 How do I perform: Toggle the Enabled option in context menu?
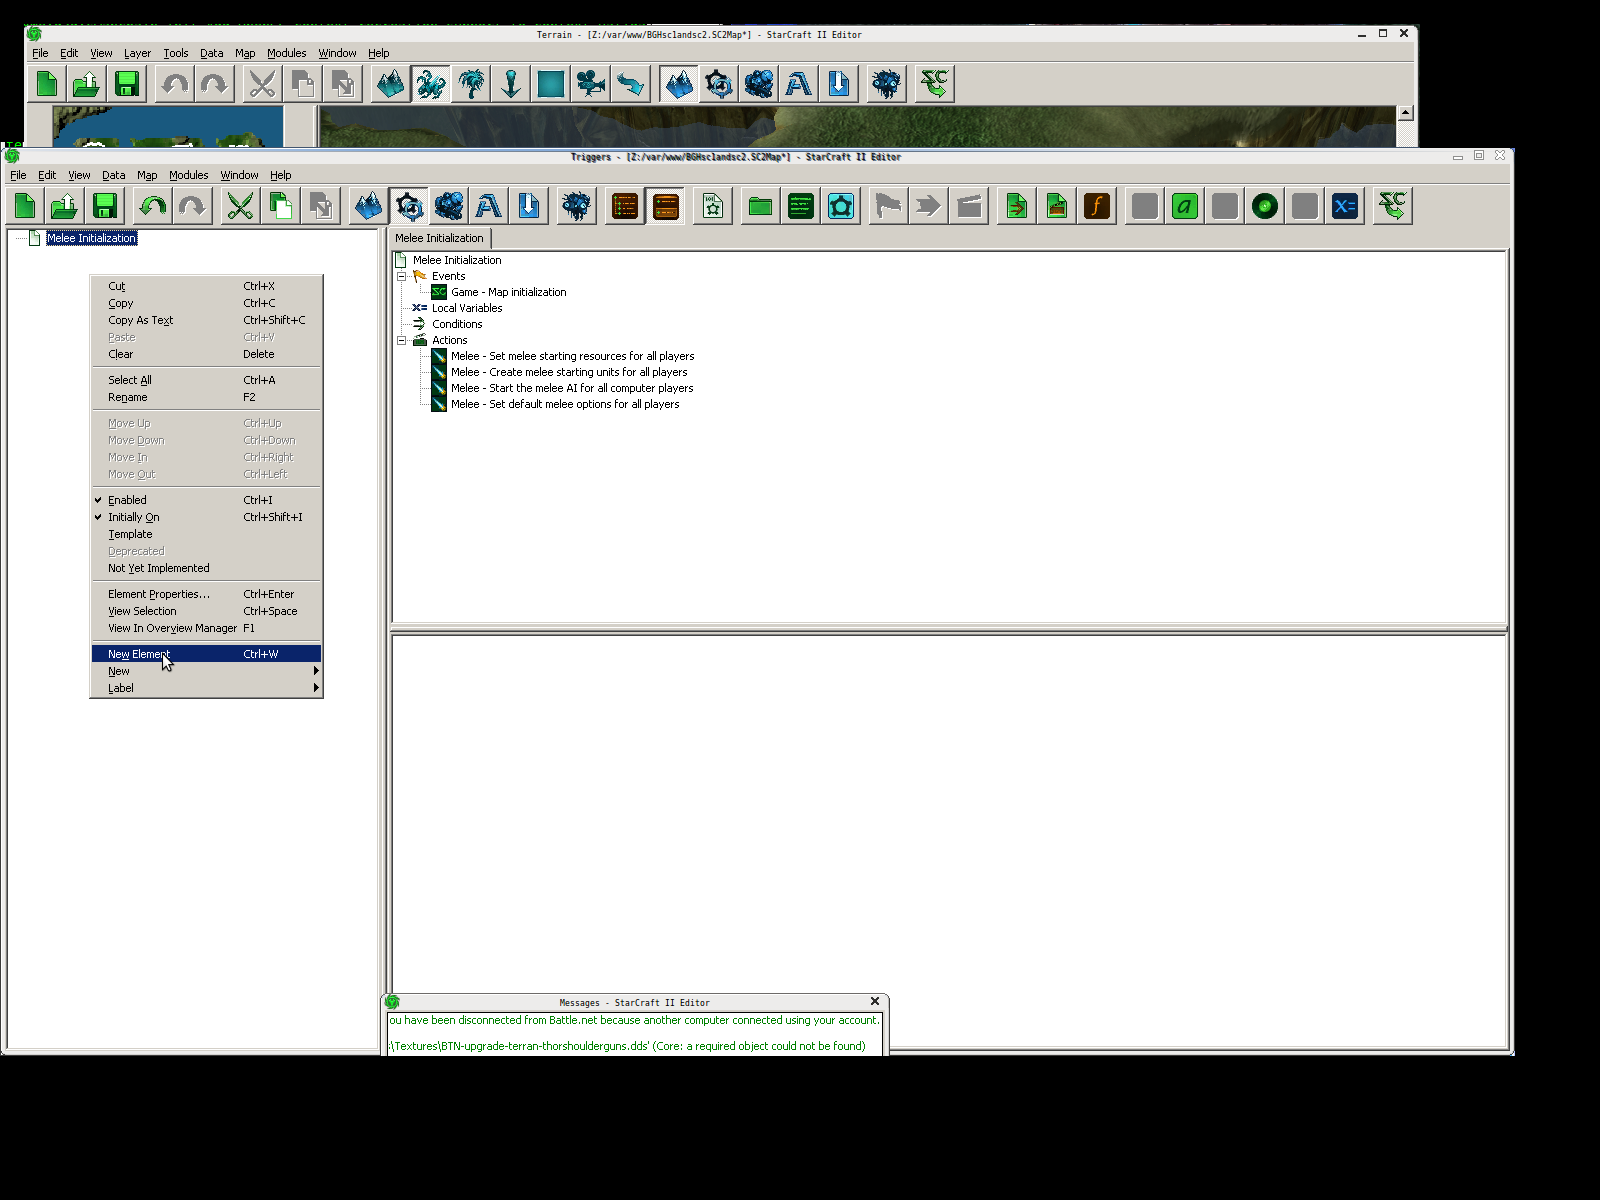coord(206,500)
